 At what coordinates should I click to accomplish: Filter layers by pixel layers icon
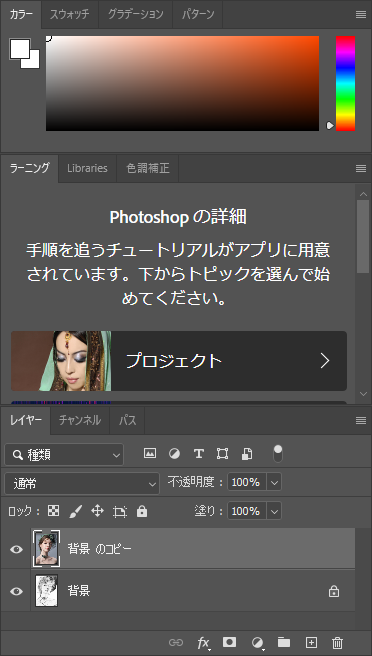(150, 453)
